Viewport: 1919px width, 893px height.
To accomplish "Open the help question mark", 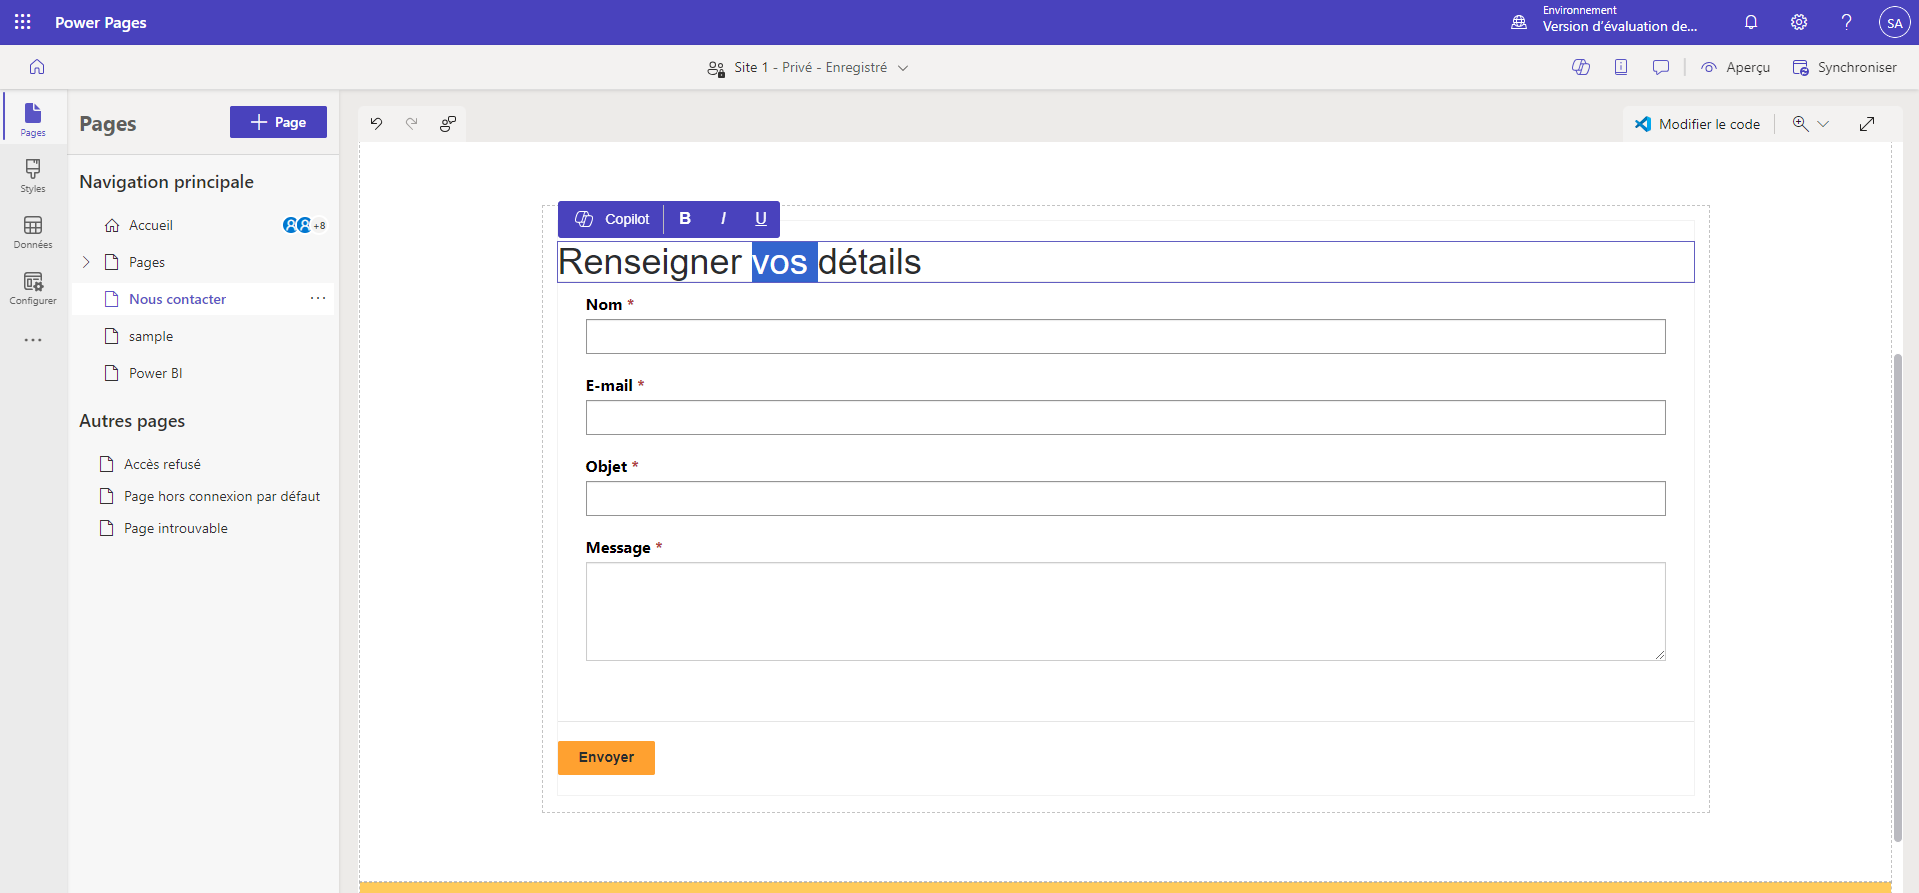I will point(1847,22).
